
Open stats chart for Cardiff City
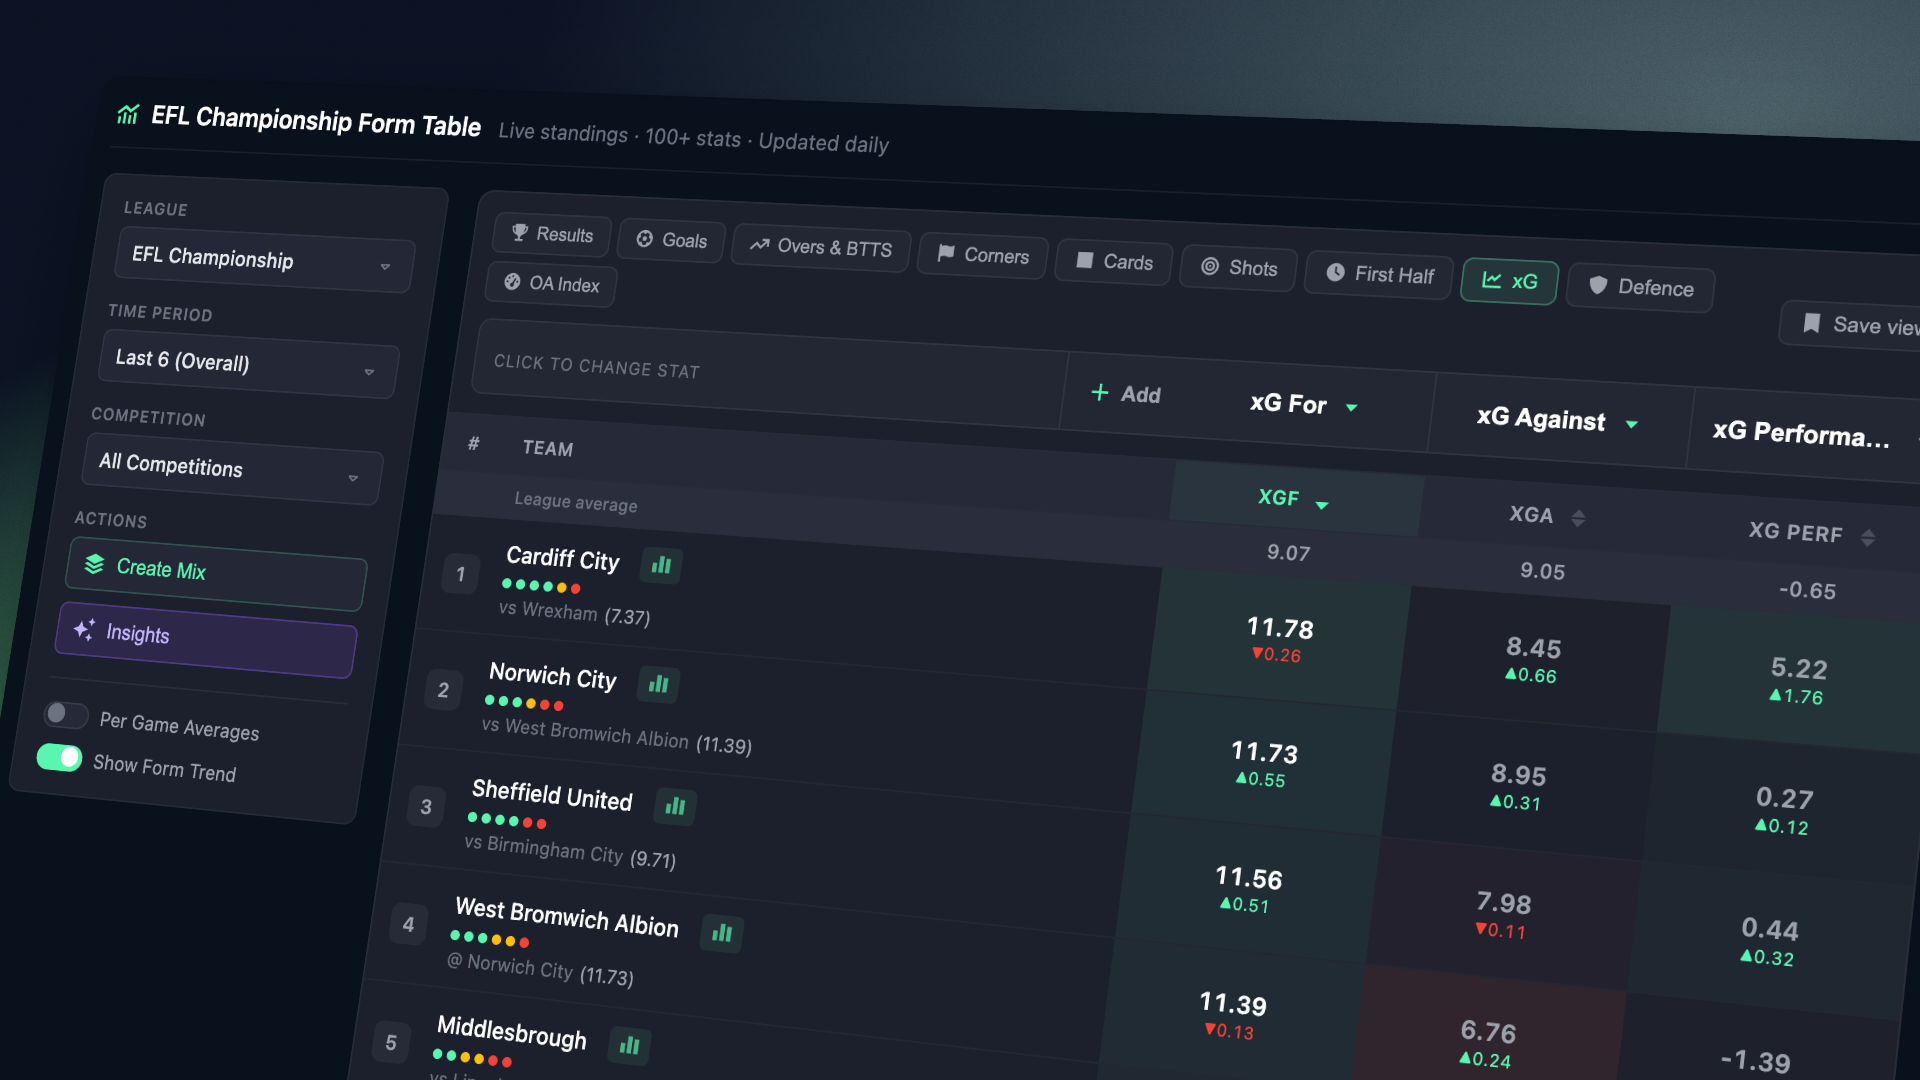click(661, 565)
